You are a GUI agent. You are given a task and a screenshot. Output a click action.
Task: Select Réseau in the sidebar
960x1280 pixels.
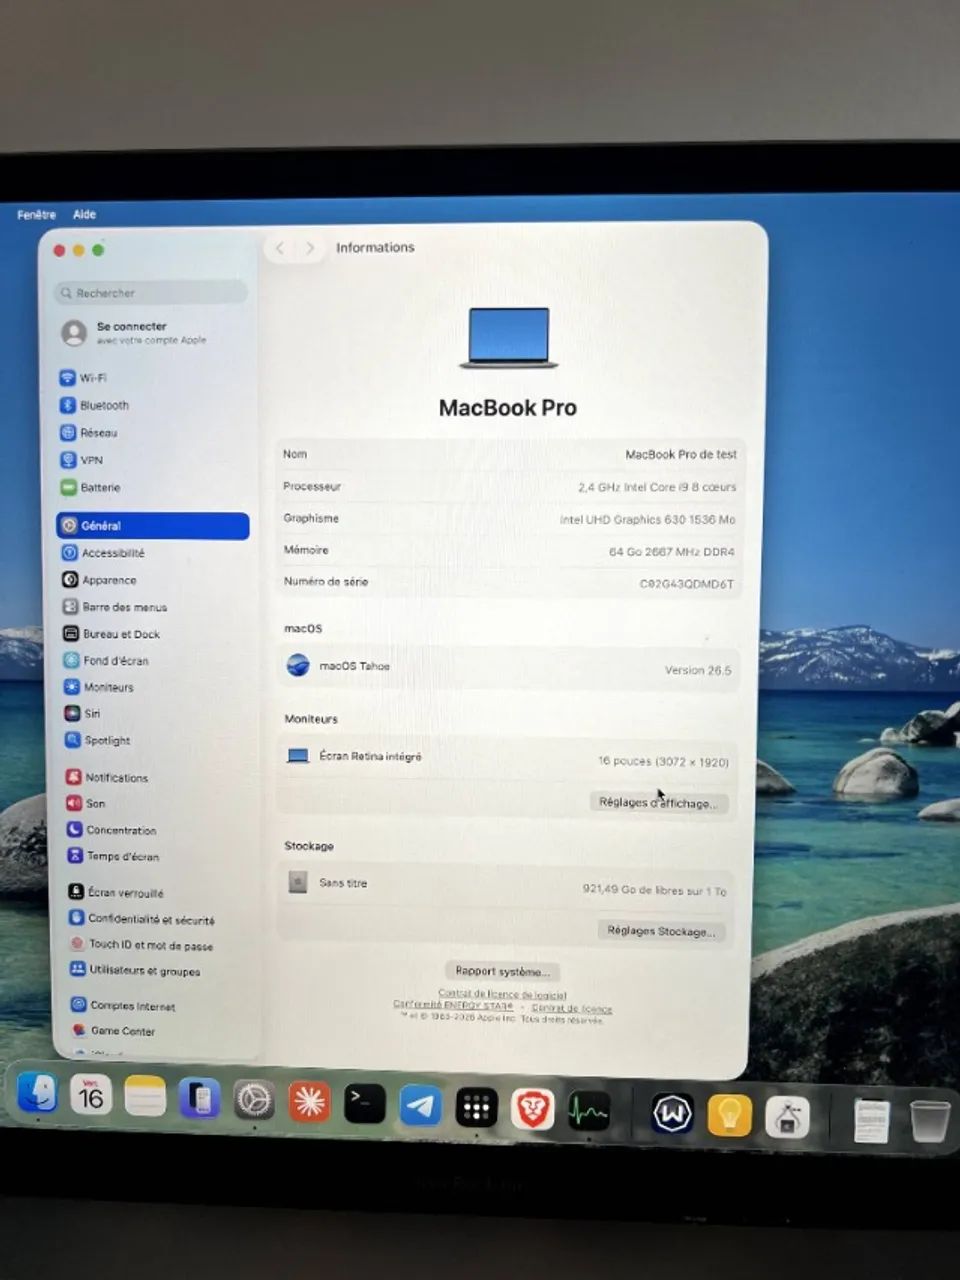pos(89,433)
